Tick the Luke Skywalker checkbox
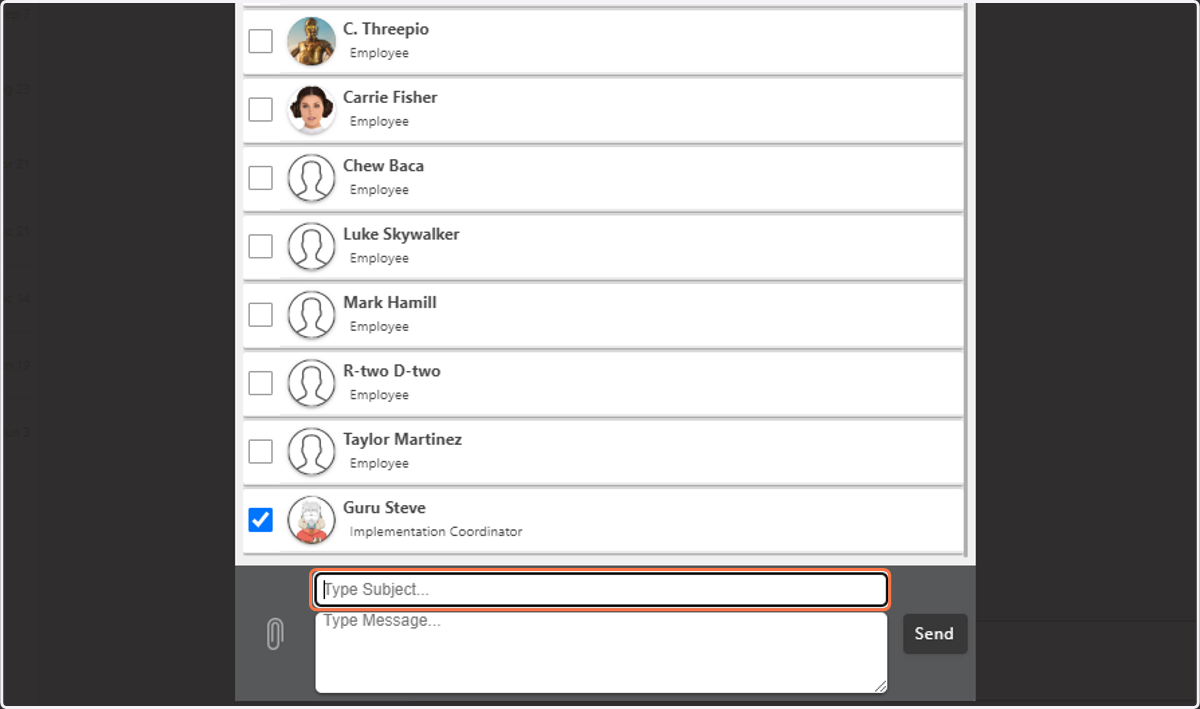Image resolution: width=1200 pixels, height=709 pixels. [260, 246]
